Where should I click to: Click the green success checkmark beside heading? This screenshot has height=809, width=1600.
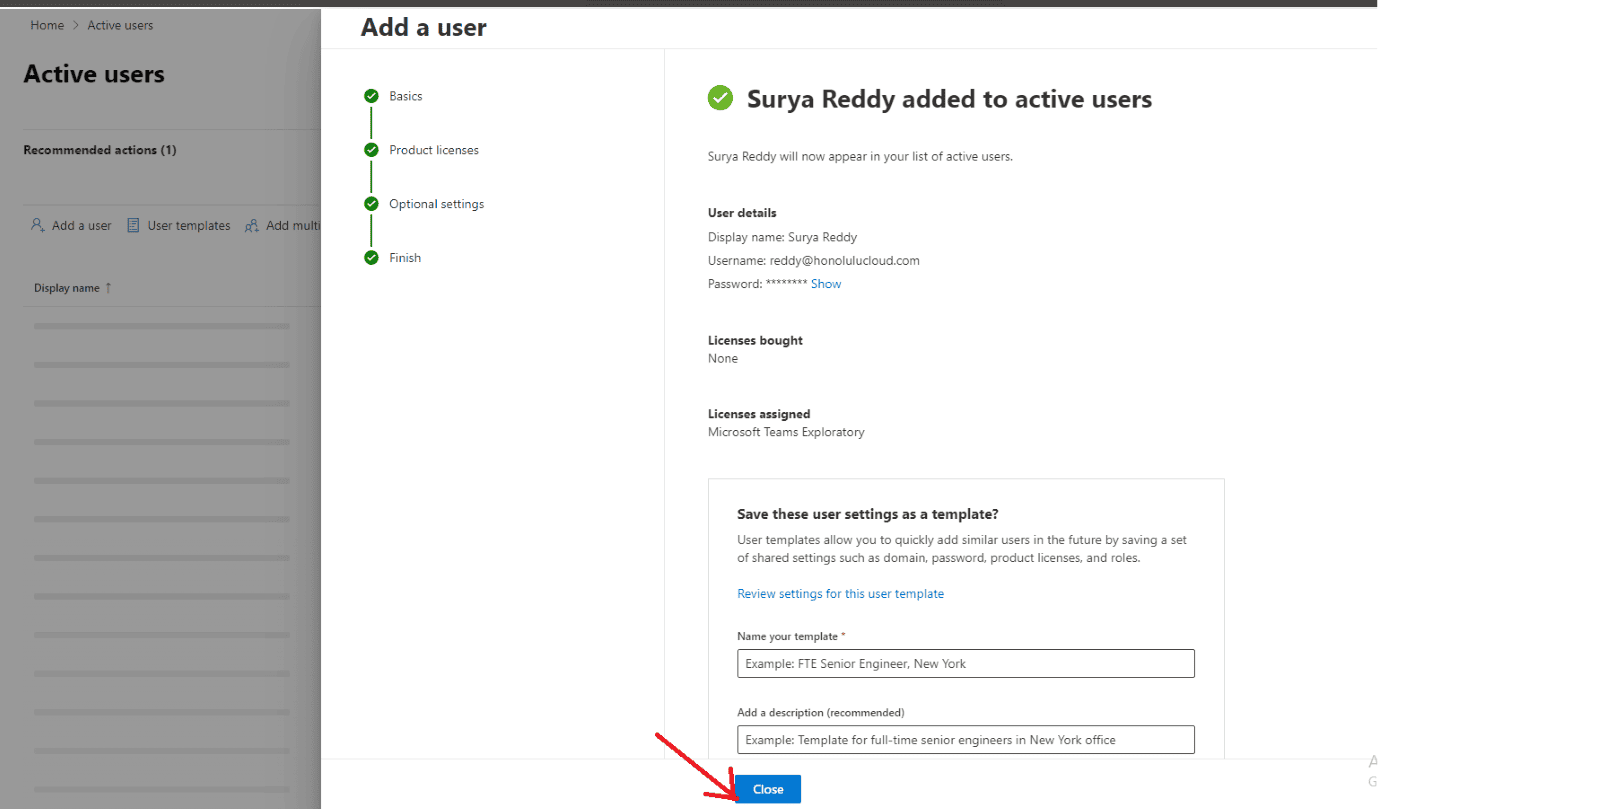pyautogui.click(x=720, y=98)
